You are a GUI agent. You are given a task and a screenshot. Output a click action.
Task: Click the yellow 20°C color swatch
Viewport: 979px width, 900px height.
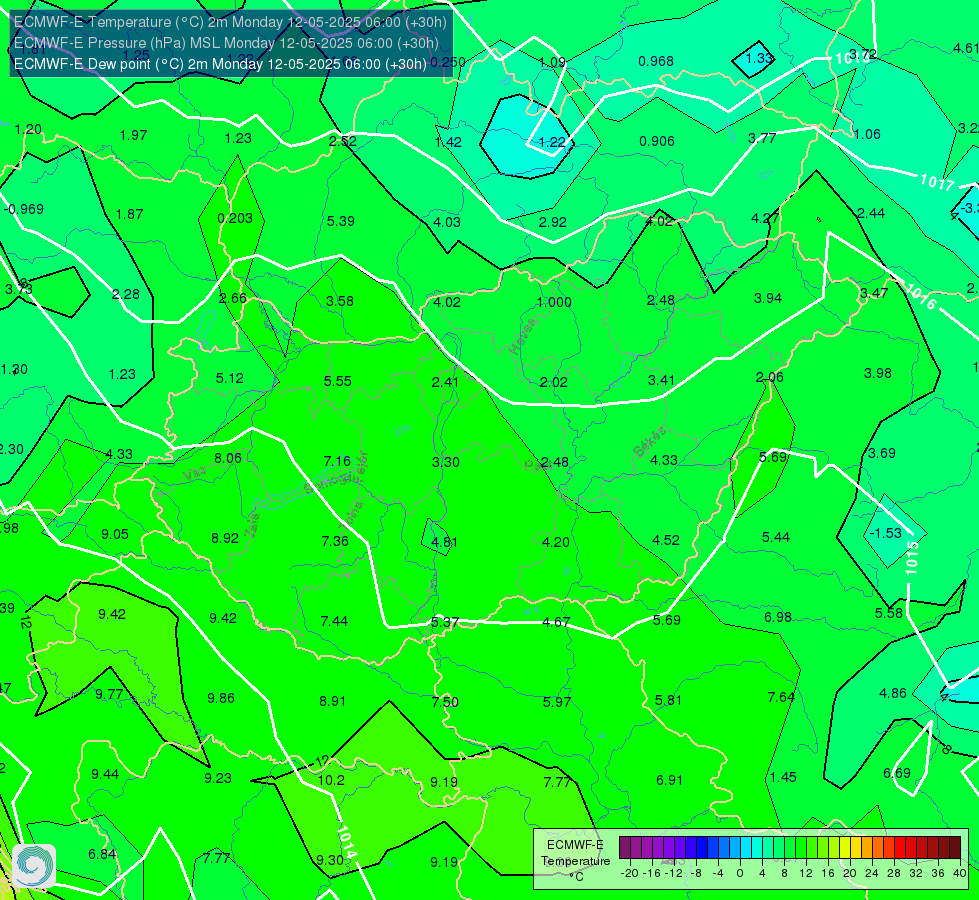pyautogui.click(x=845, y=848)
